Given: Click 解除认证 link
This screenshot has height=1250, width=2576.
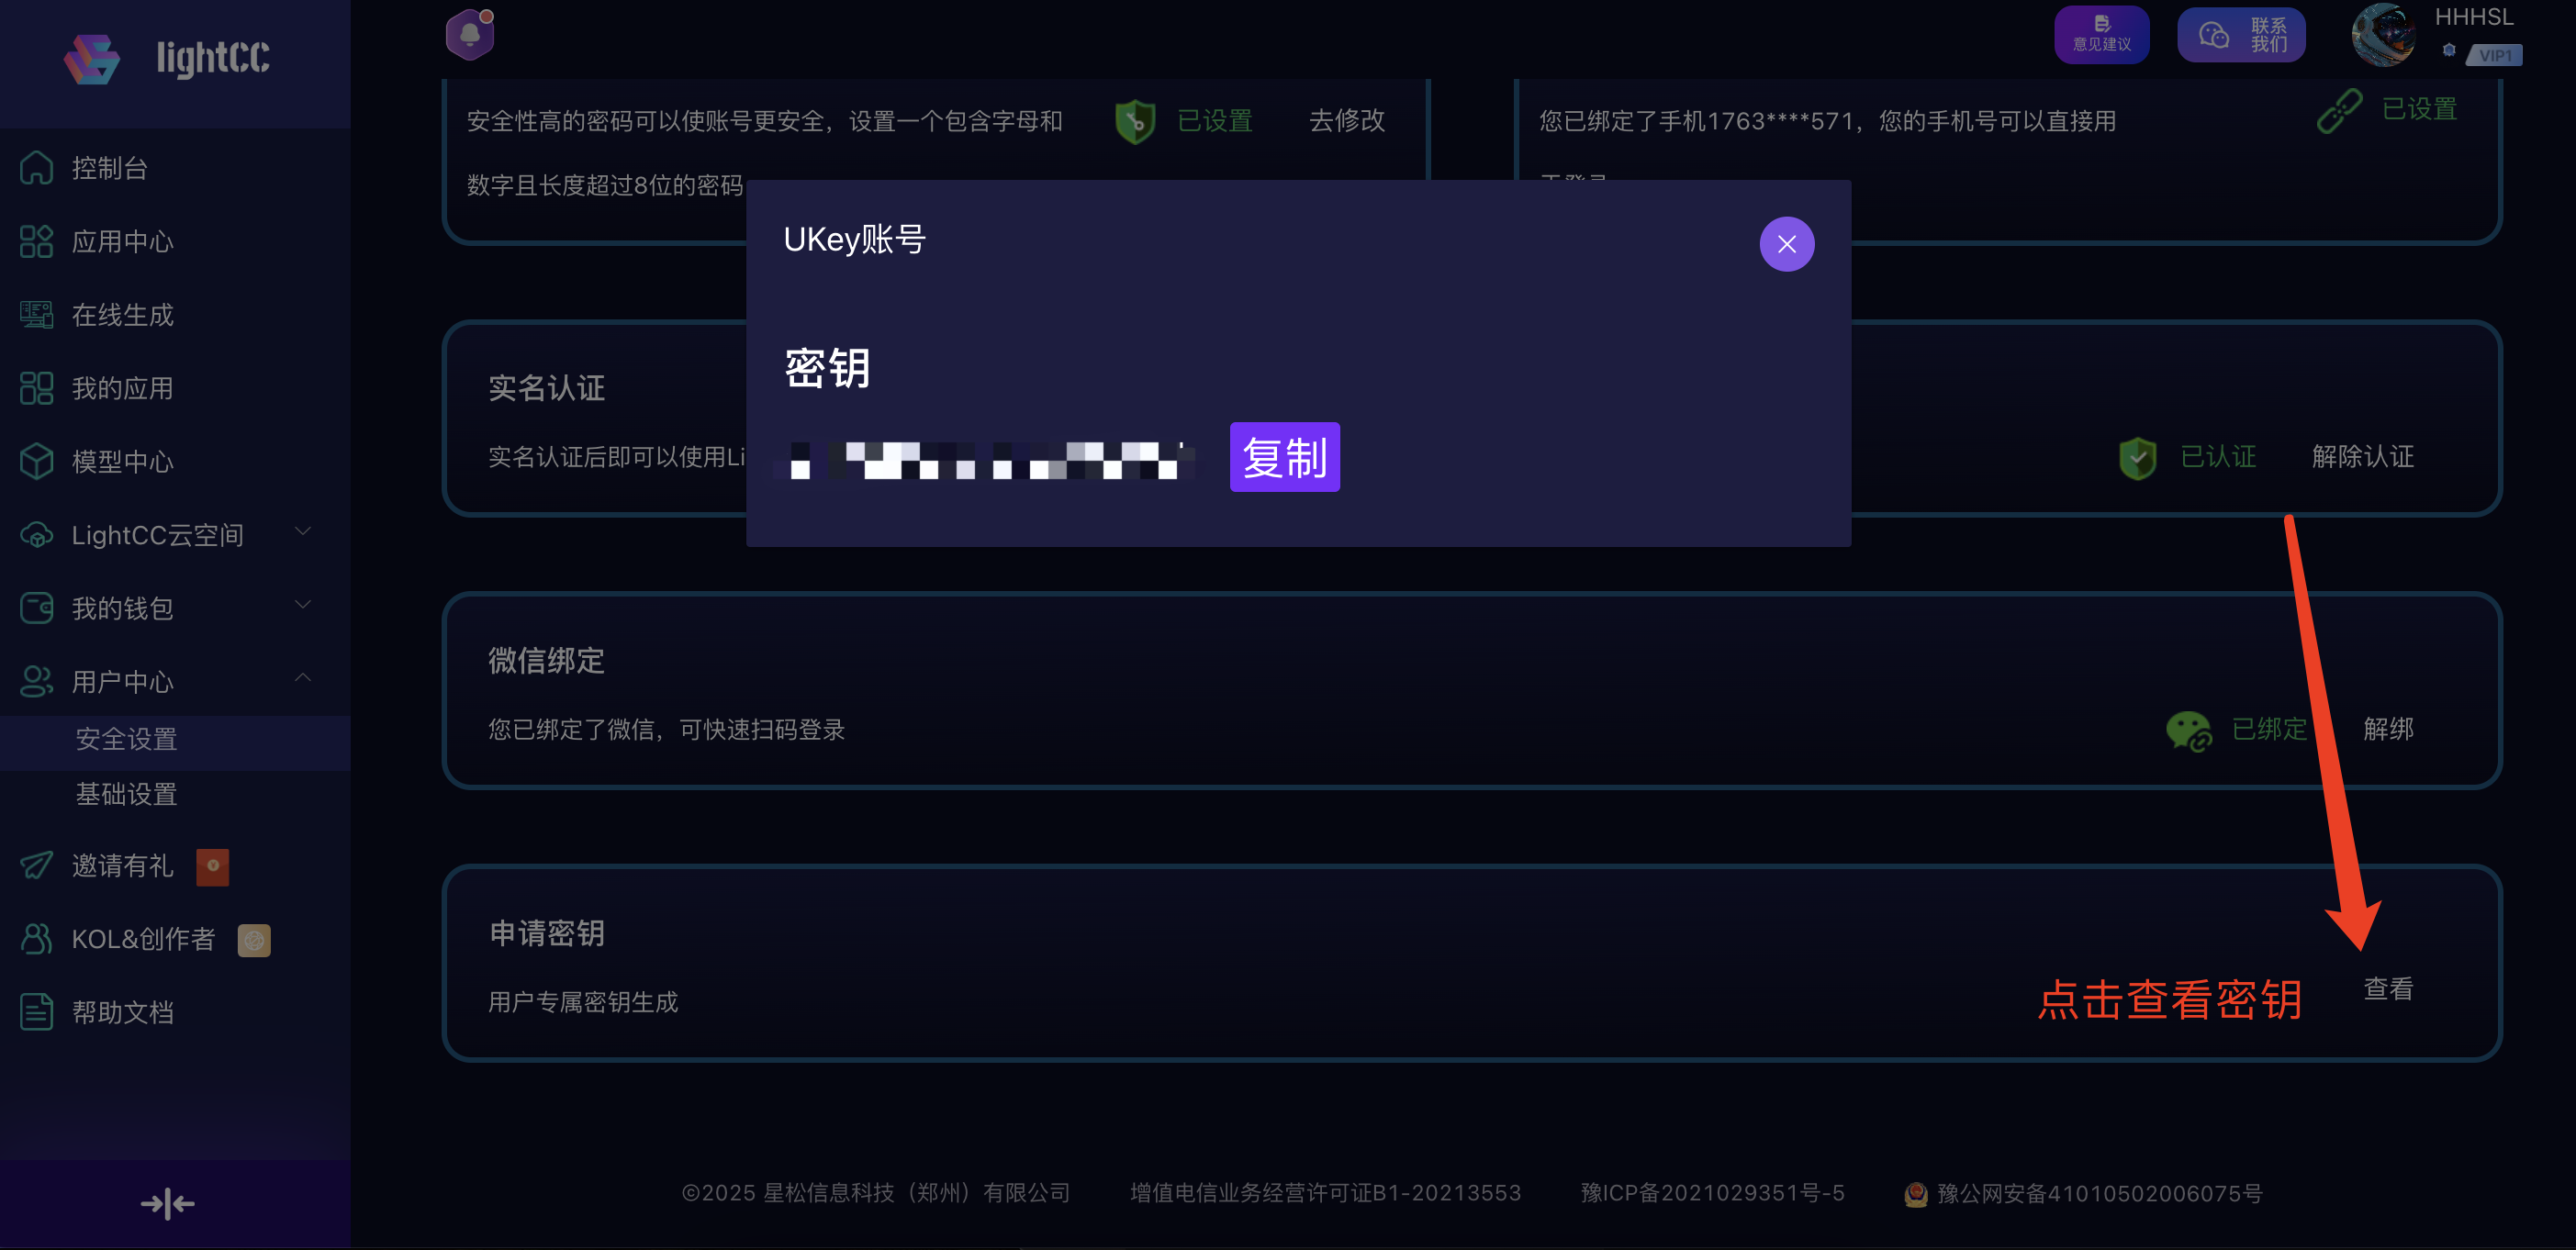Looking at the screenshot, I should pos(2363,457).
